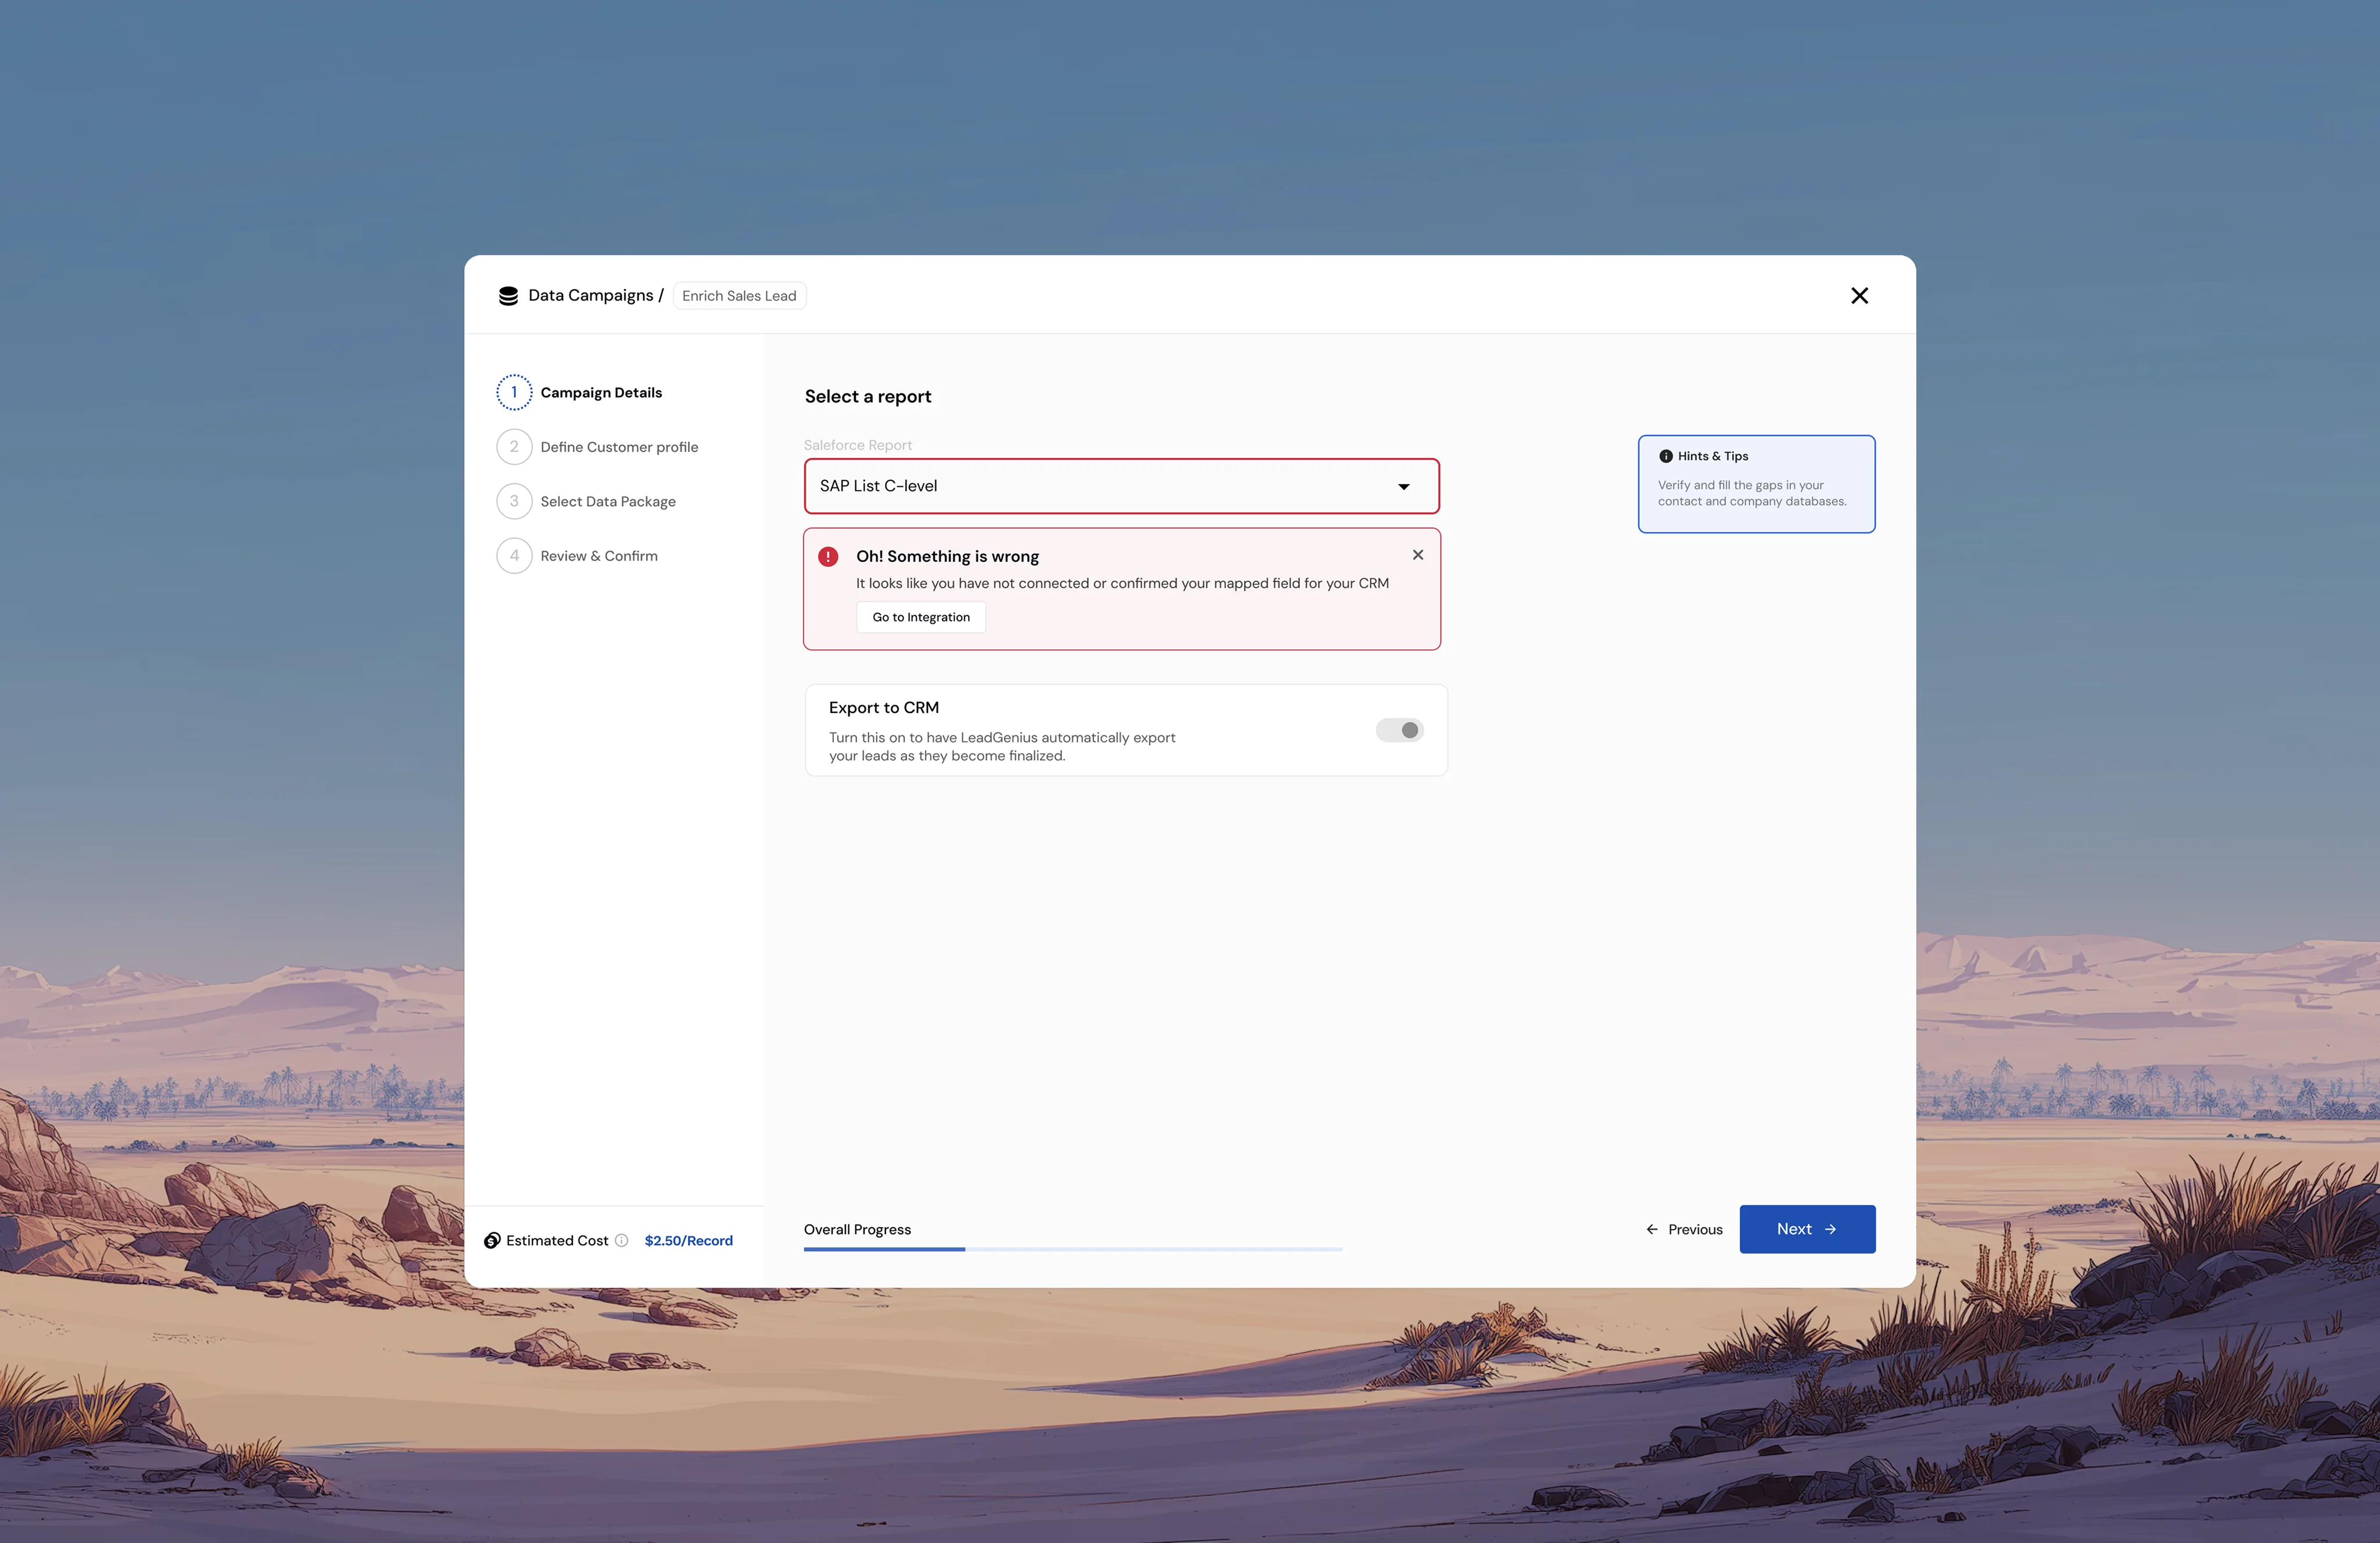Click the Overall Progress bar
This screenshot has width=2380, height=1543.
click(x=1072, y=1249)
